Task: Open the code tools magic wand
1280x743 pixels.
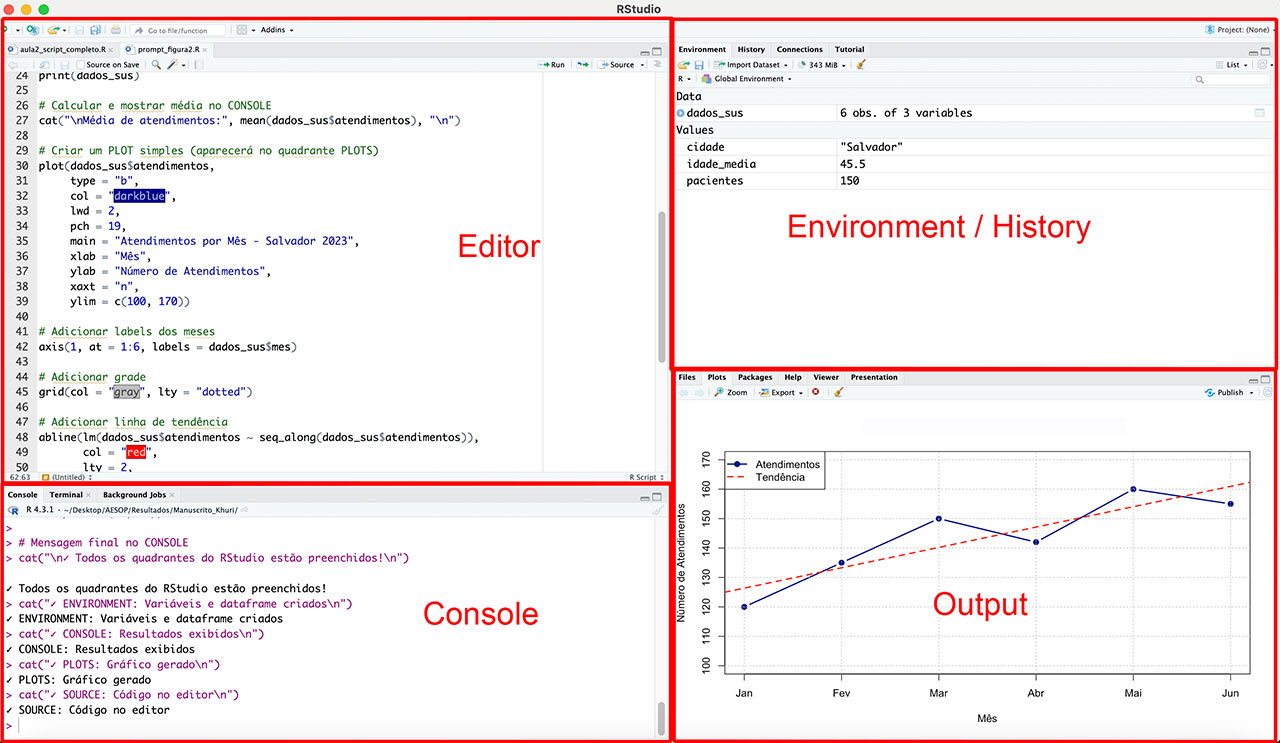Action: pyautogui.click(x=172, y=65)
